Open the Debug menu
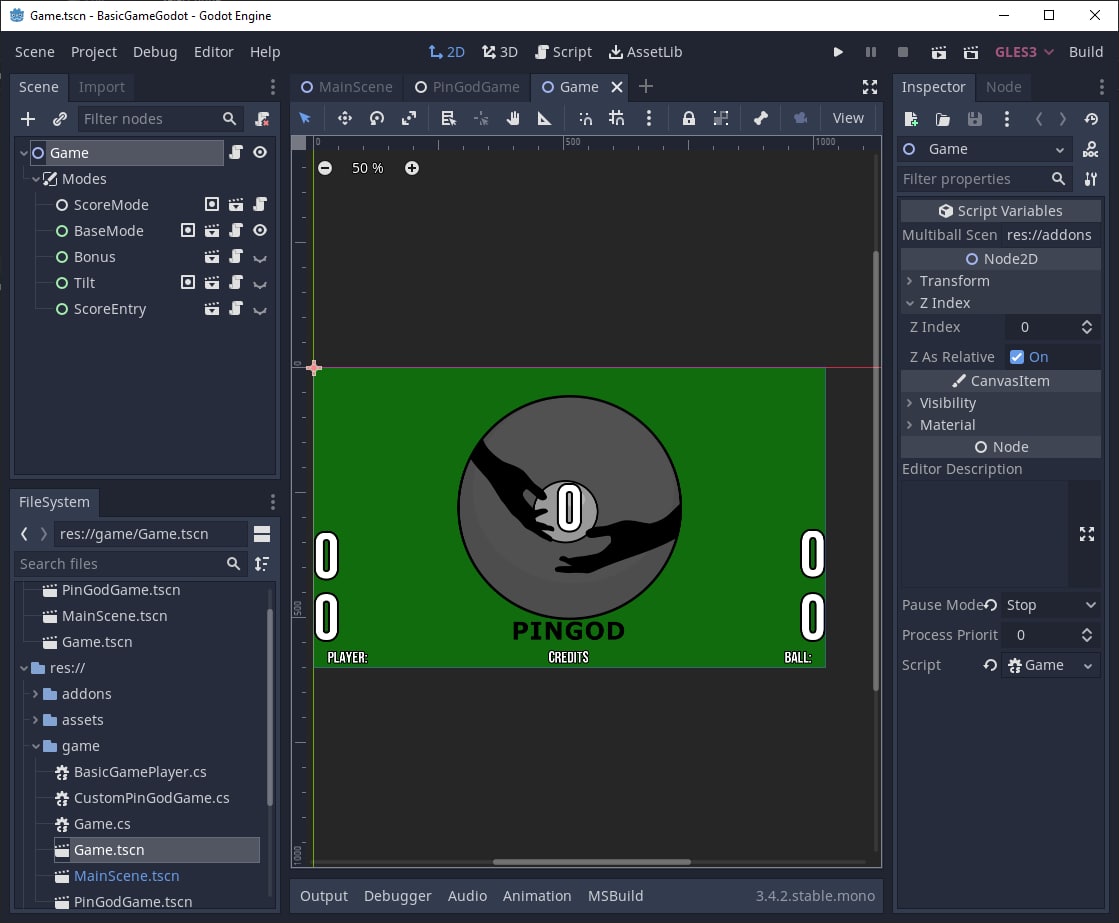Viewport: 1119px width, 923px height. pos(155,52)
